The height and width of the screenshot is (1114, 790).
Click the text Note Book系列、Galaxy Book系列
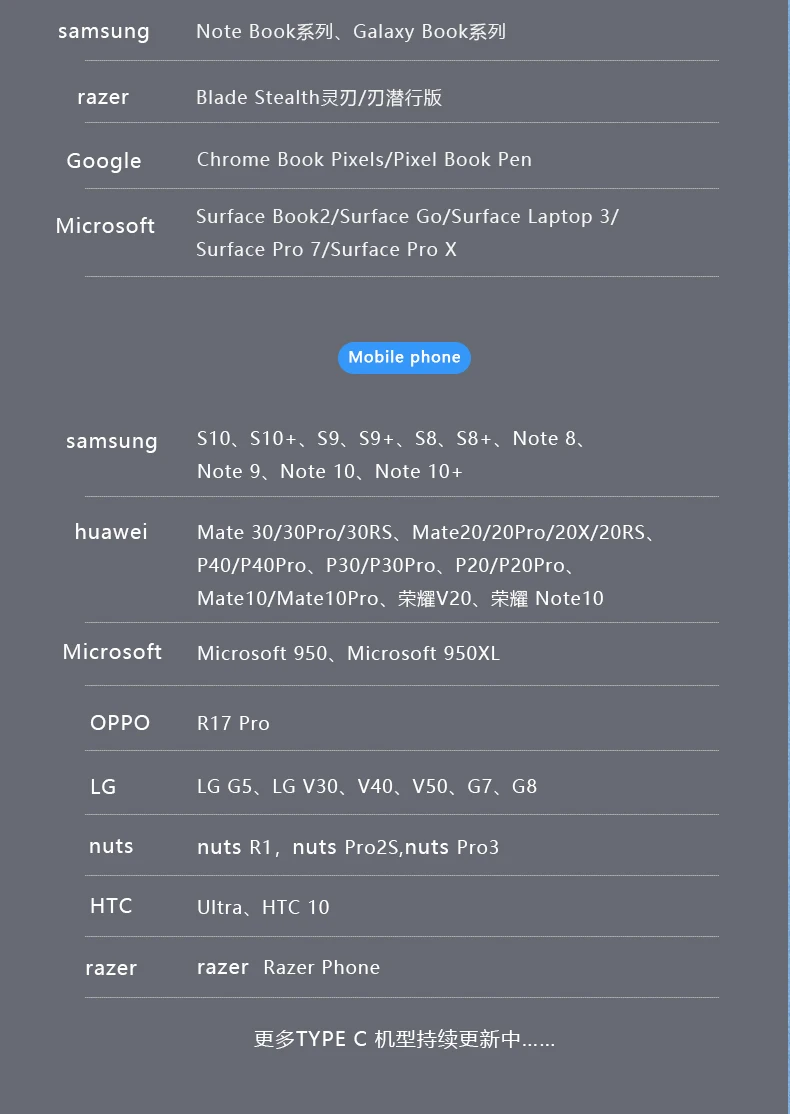pyautogui.click(x=351, y=32)
